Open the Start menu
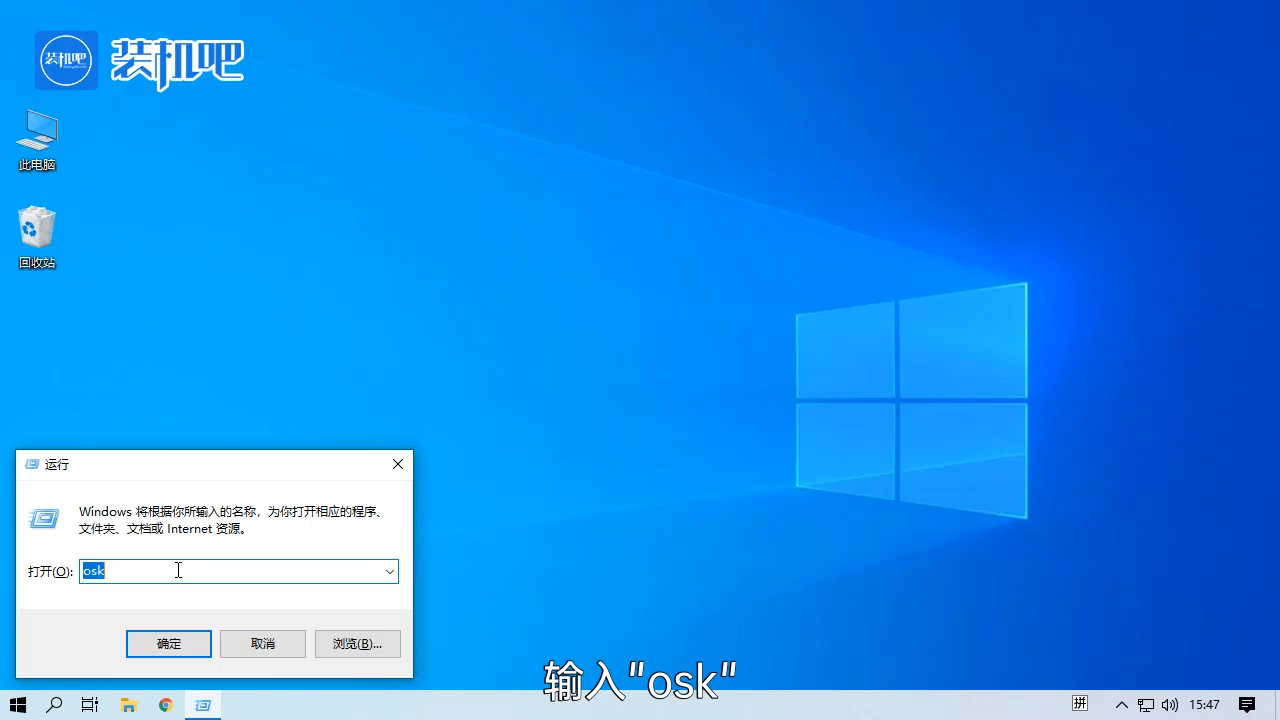Image resolution: width=1280 pixels, height=720 pixels. pos(17,705)
